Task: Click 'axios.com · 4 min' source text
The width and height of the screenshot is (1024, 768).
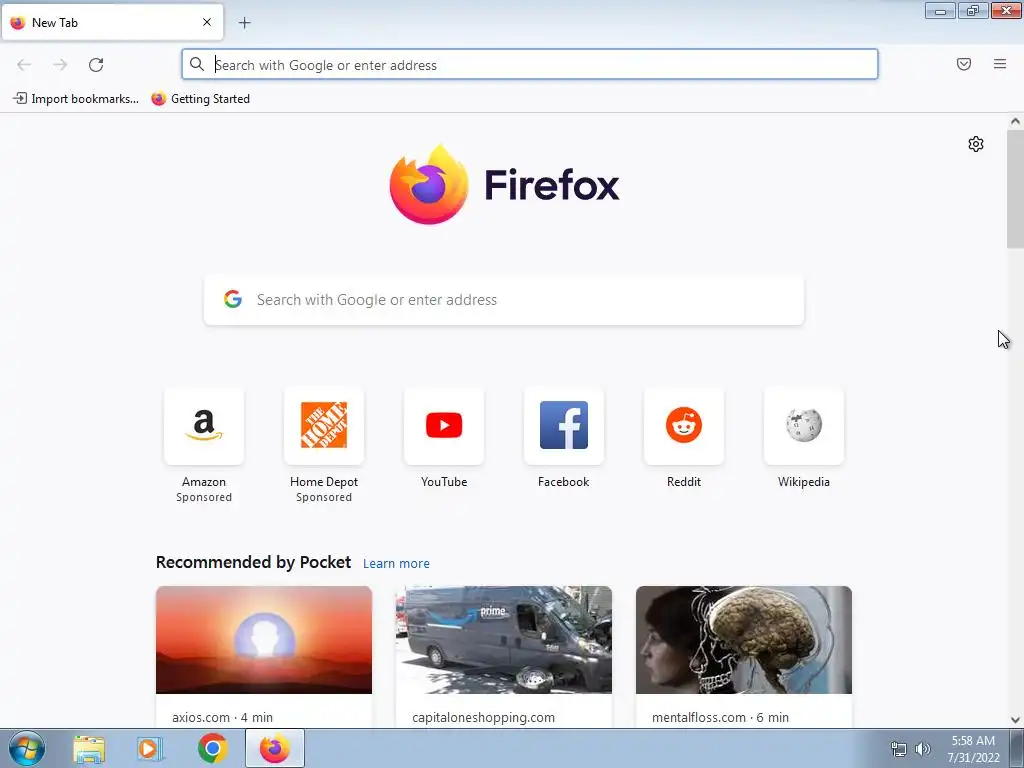Action: click(222, 717)
